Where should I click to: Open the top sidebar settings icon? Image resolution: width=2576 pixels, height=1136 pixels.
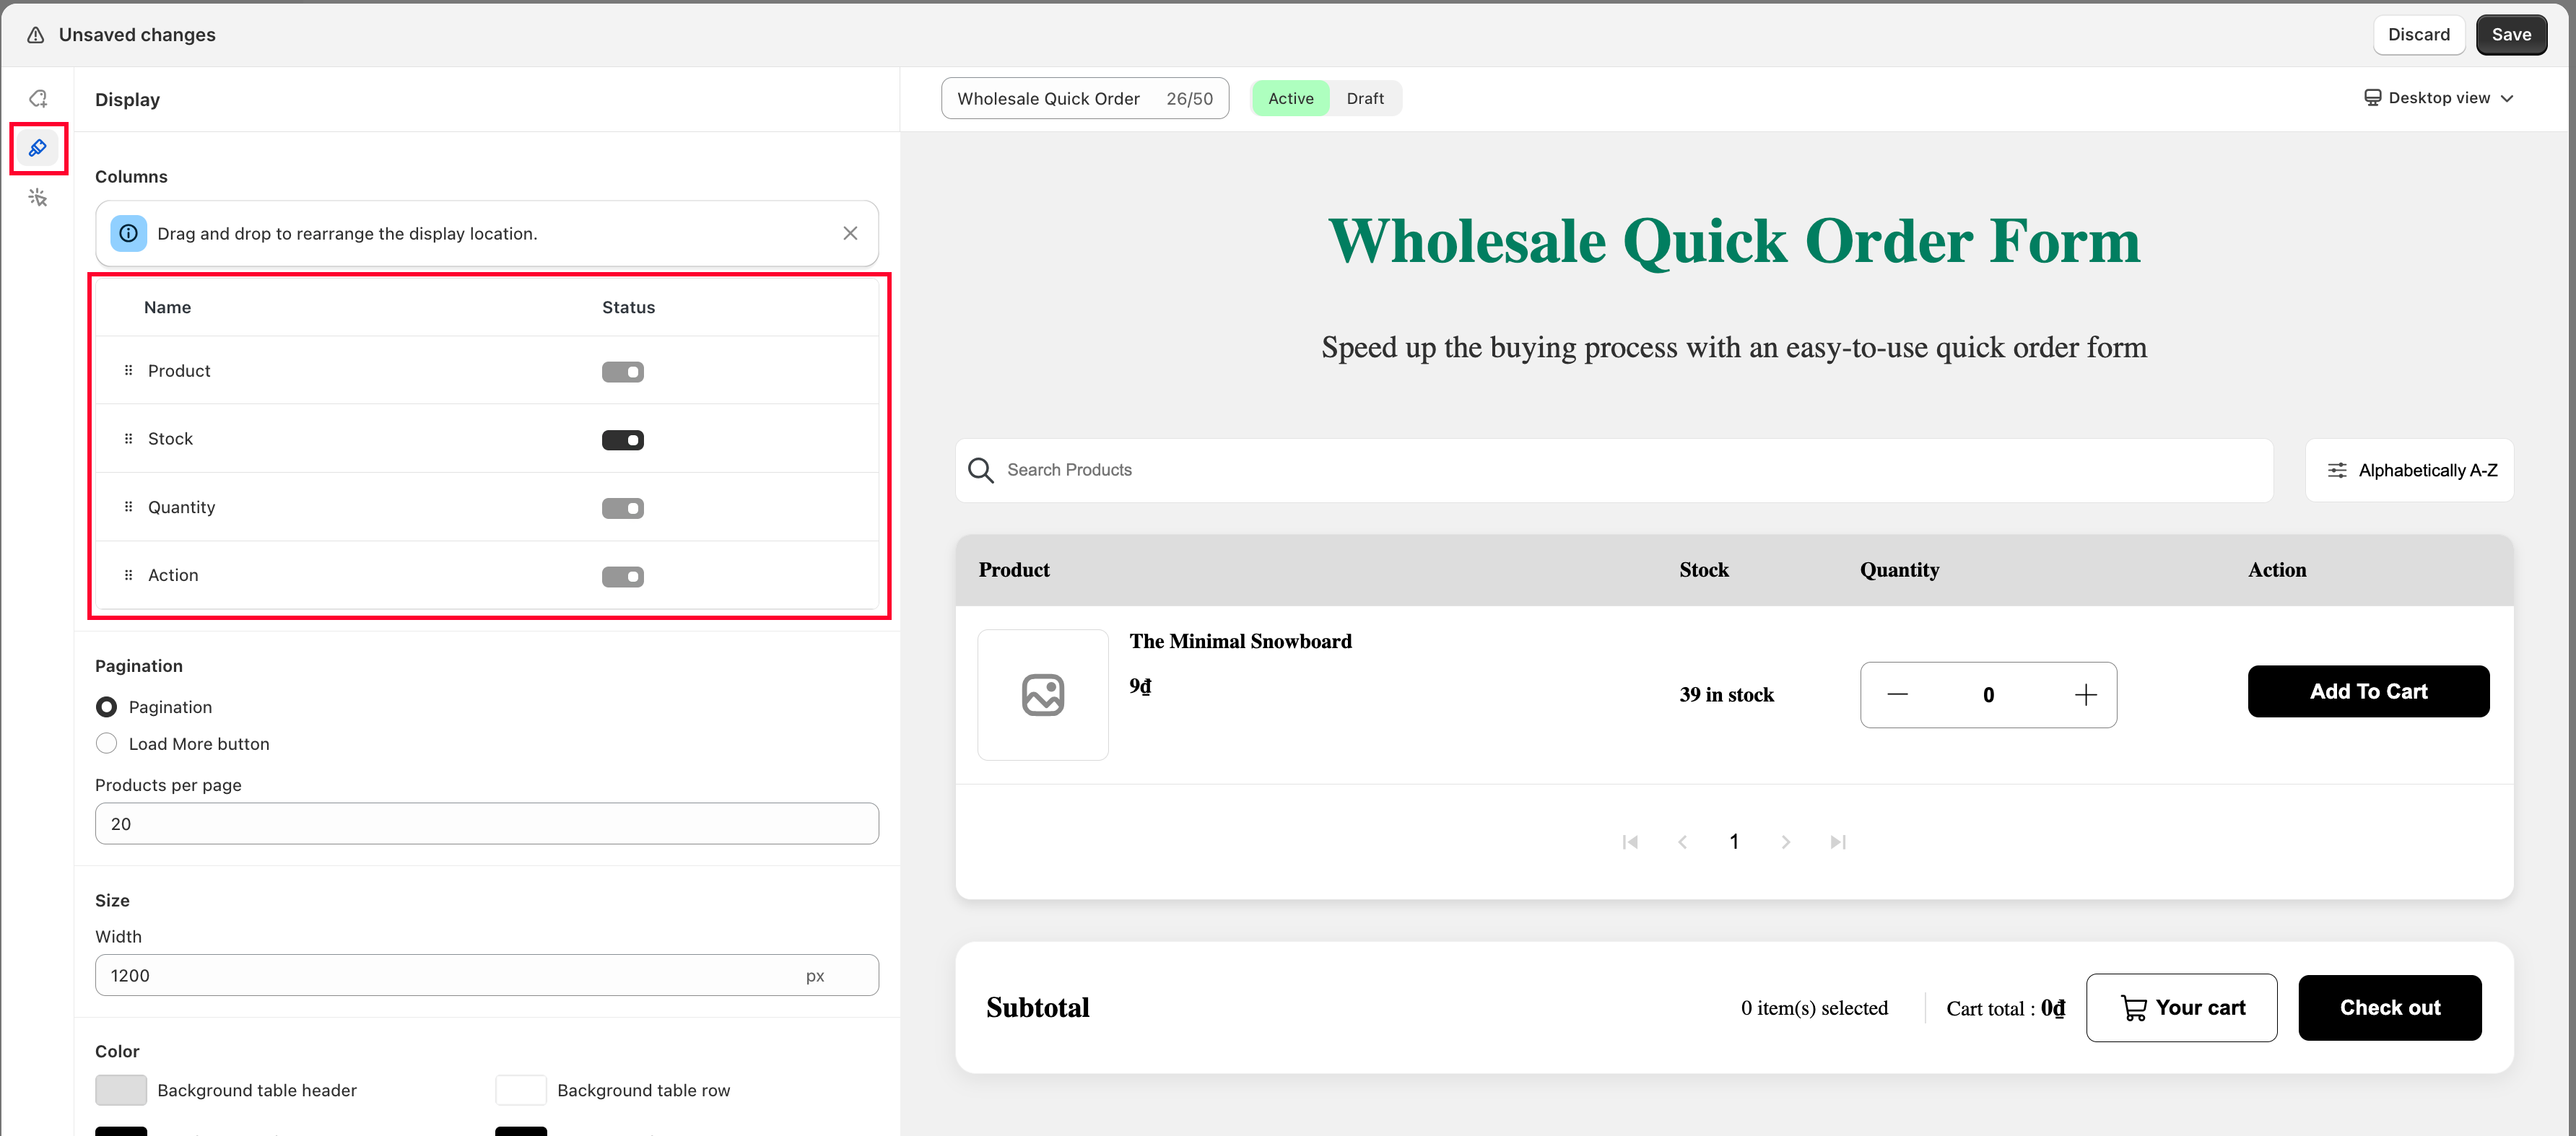(38, 98)
